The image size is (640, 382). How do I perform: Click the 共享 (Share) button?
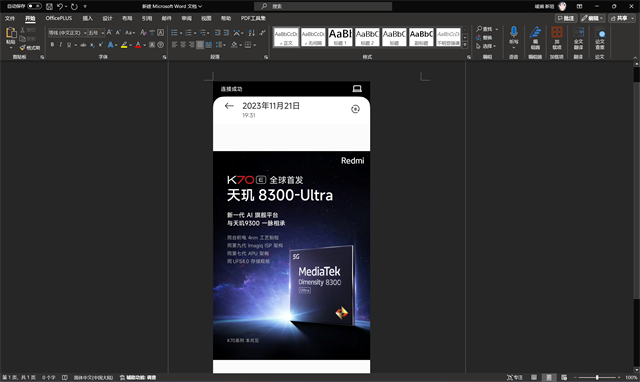pyautogui.click(x=622, y=18)
